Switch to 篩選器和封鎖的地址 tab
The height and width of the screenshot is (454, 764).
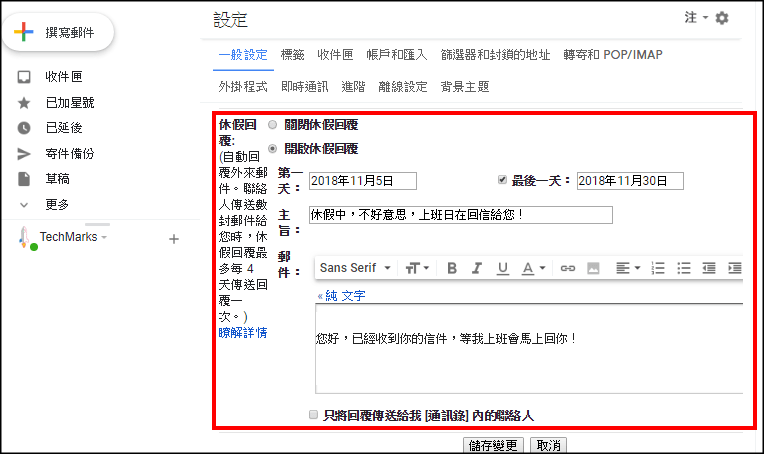(495, 55)
